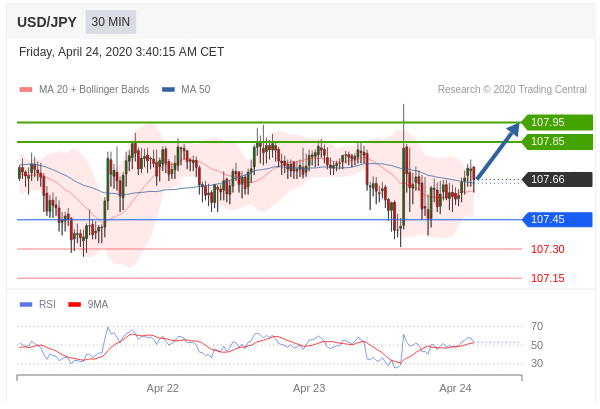Click the 107.15 support level label
600x409 pixels.
(548, 278)
